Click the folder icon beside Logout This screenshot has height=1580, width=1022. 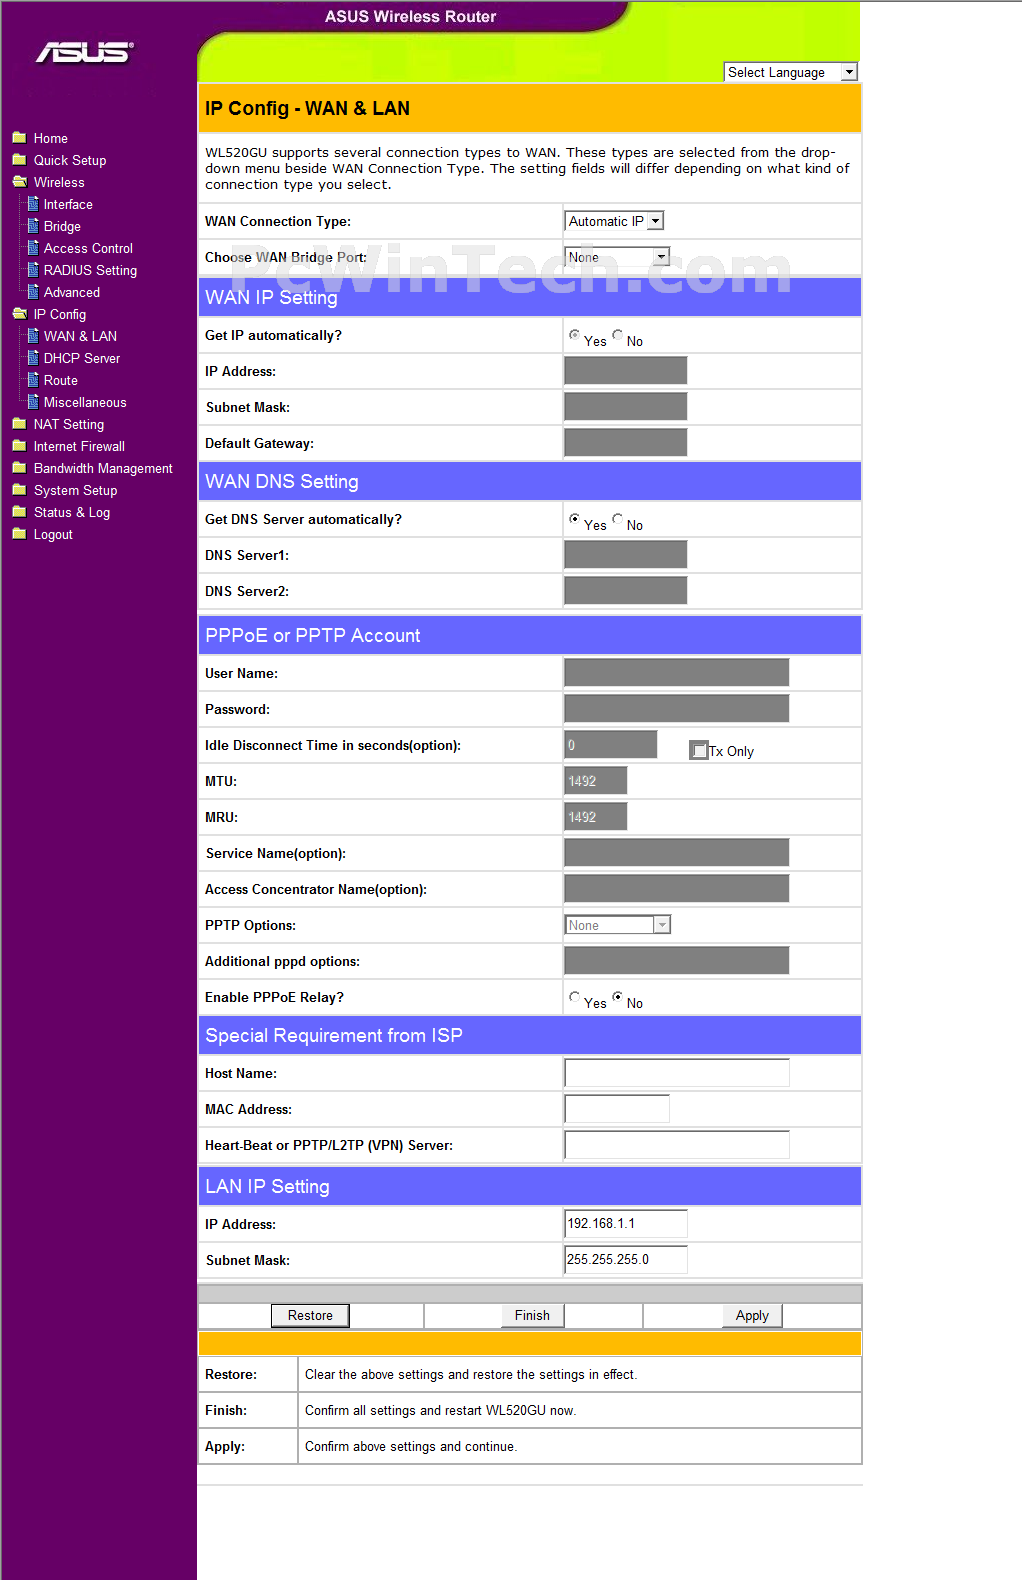(x=19, y=533)
